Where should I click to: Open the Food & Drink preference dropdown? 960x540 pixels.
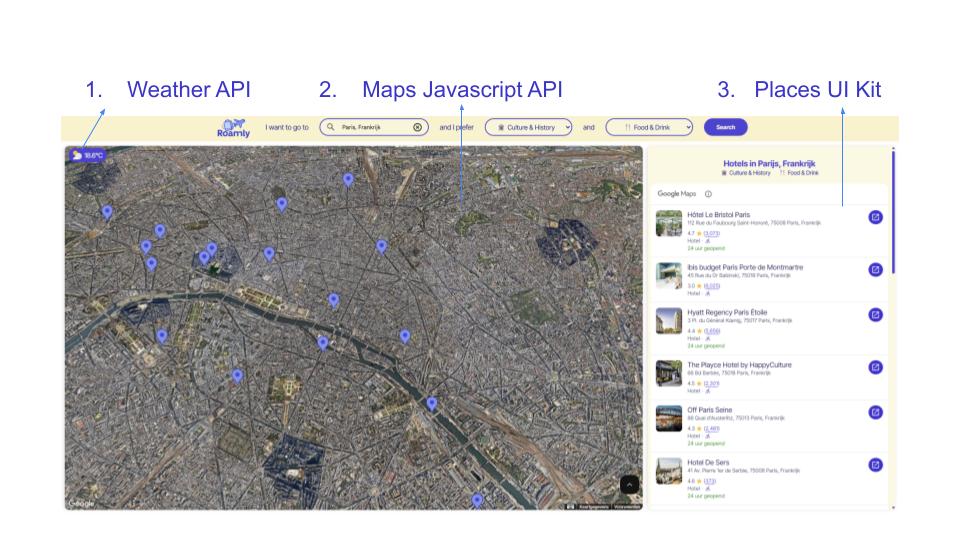coord(649,127)
